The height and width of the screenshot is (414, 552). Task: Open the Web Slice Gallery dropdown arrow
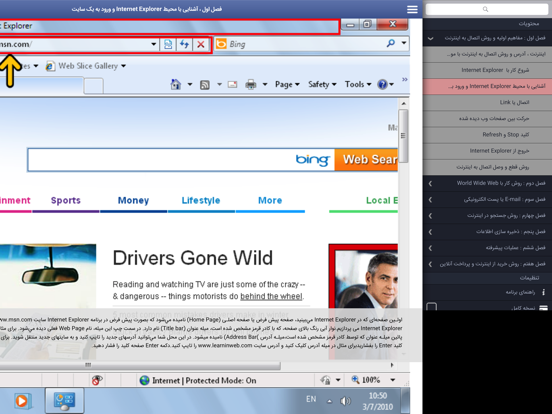[124, 66]
